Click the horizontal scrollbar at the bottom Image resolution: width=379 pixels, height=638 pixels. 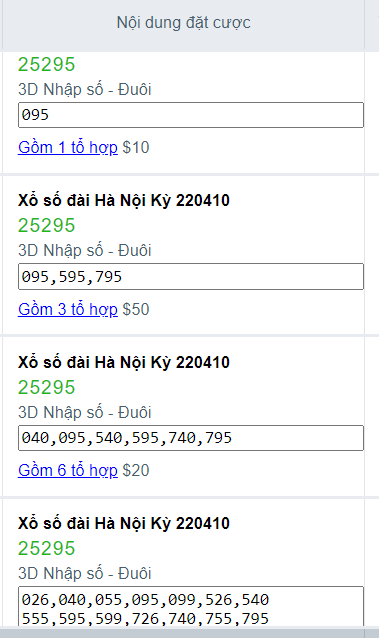189,632
